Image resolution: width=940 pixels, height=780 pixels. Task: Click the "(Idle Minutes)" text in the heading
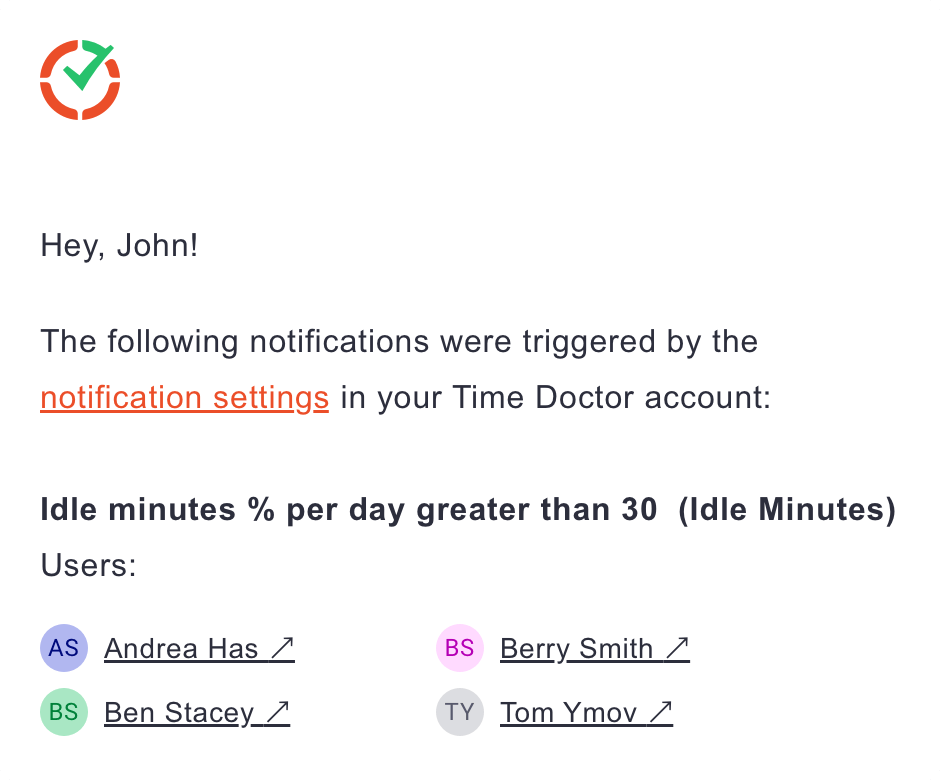[x=786, y=510]
